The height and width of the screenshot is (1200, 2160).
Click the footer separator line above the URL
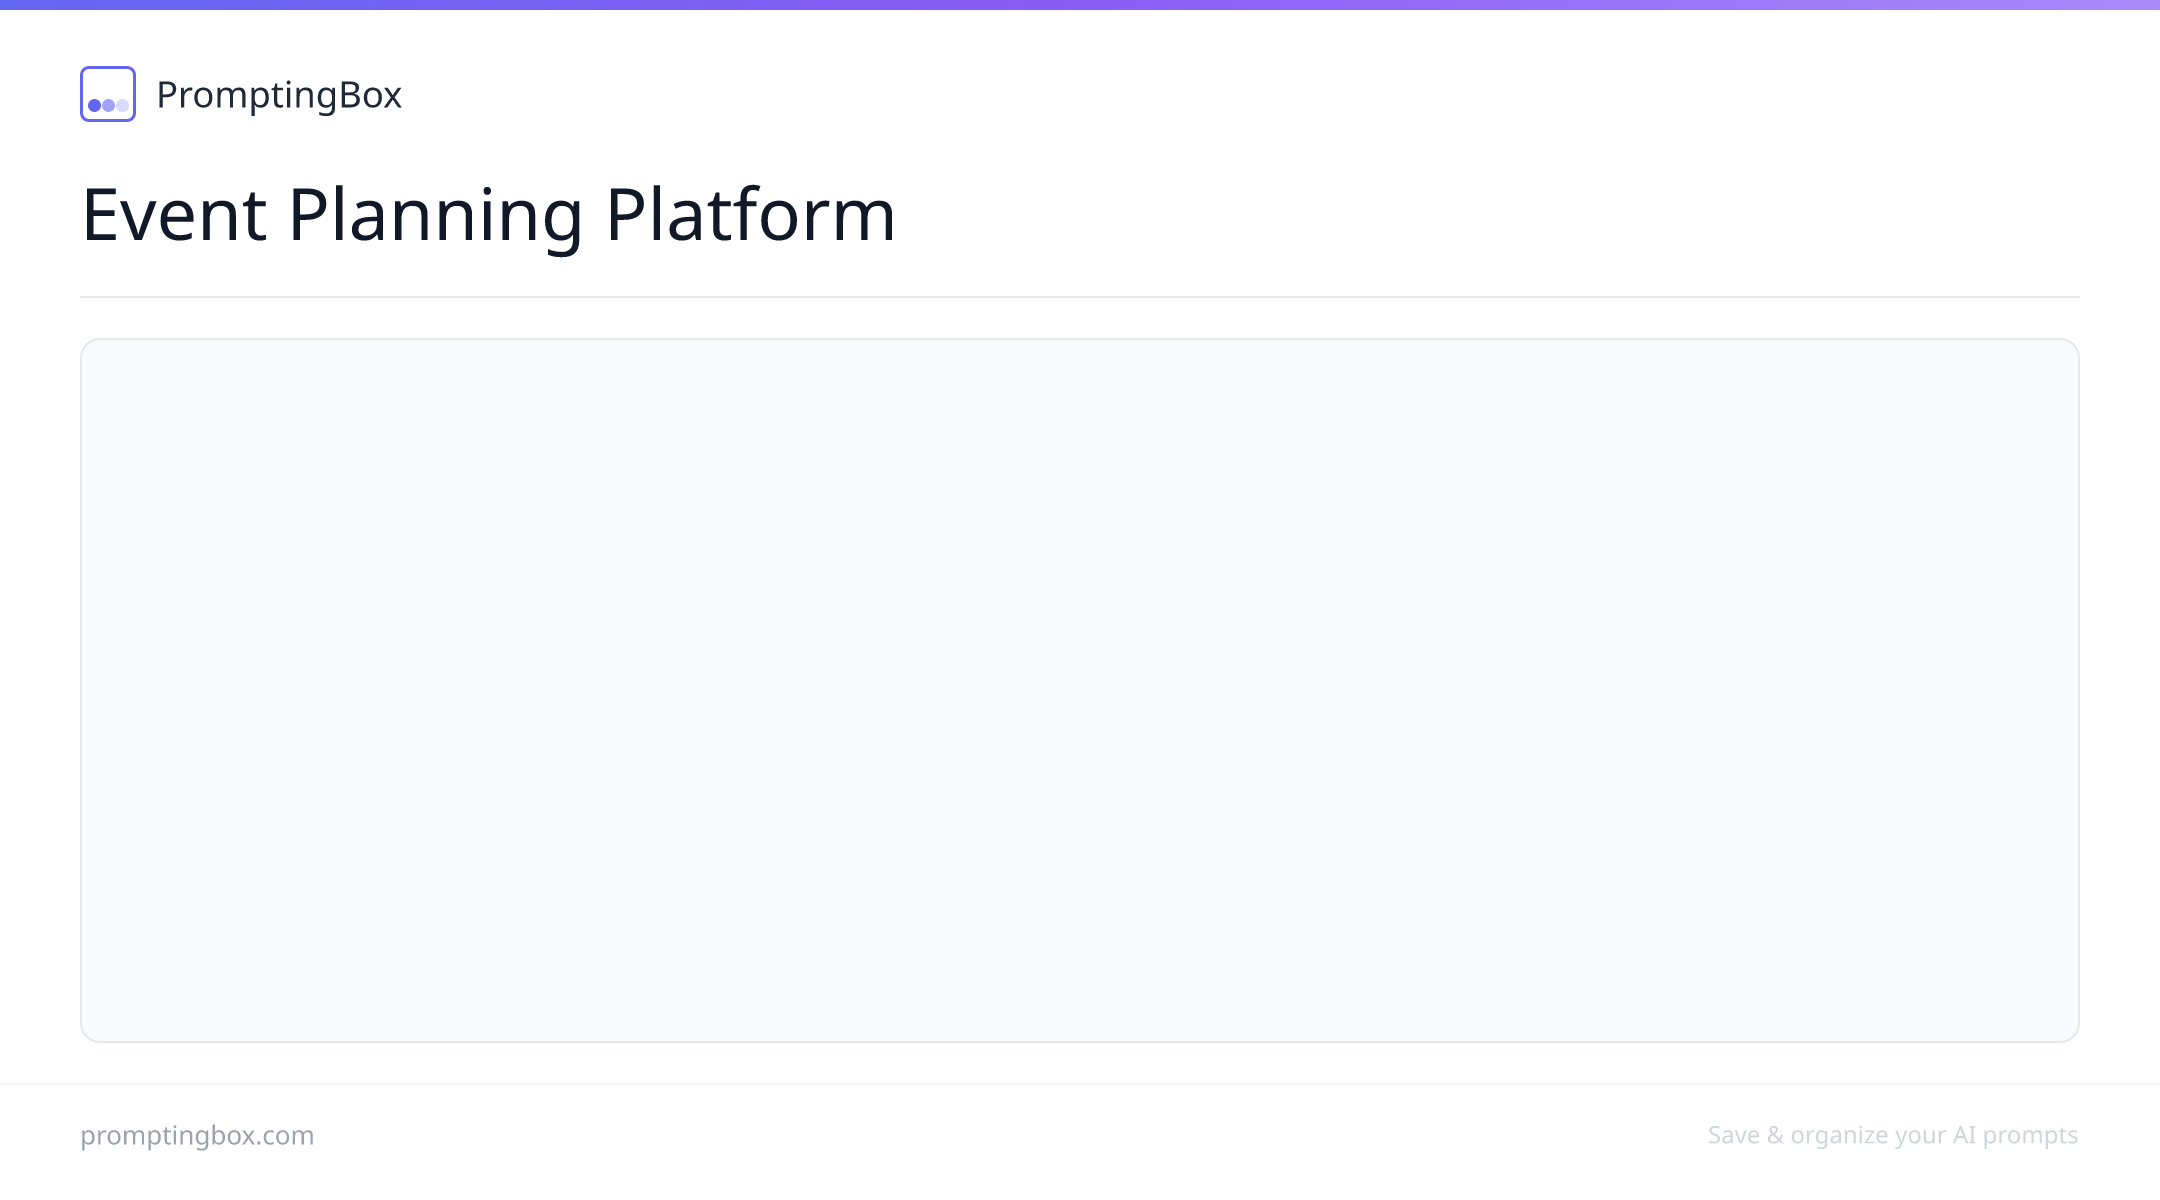pyautogui.click(x=1080, y=1084)
